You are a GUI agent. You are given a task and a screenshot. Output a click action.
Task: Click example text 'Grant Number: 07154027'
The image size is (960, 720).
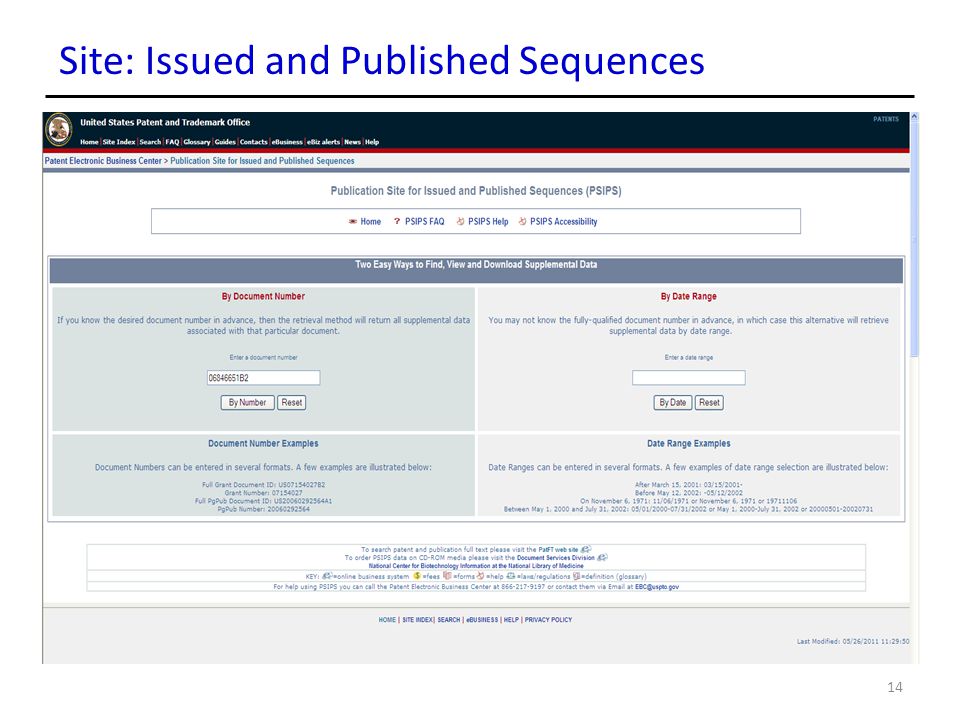click(263, 493)
